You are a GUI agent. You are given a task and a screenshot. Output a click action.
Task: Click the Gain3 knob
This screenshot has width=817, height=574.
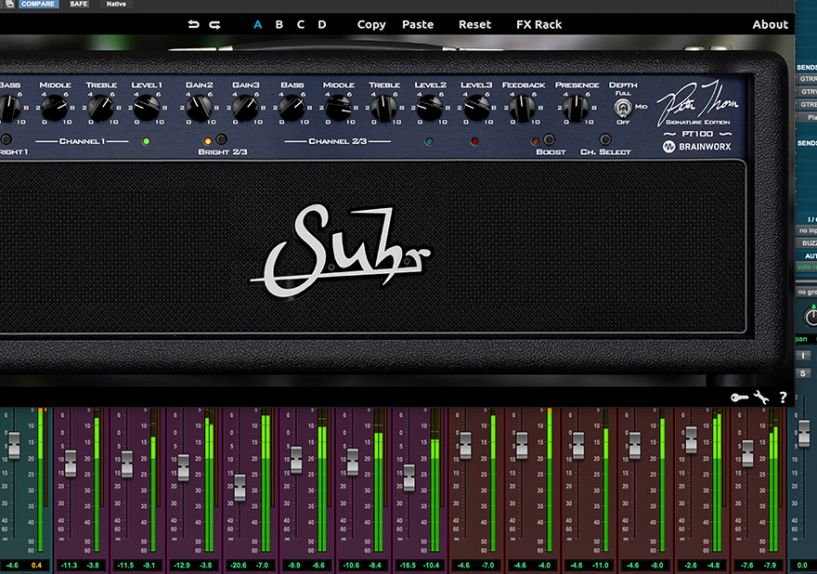tap(245, 108)
